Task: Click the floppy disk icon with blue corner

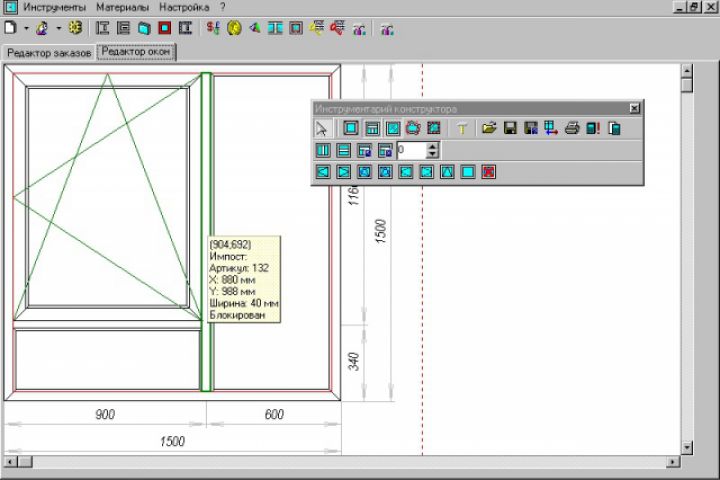Action: (531, 128)
